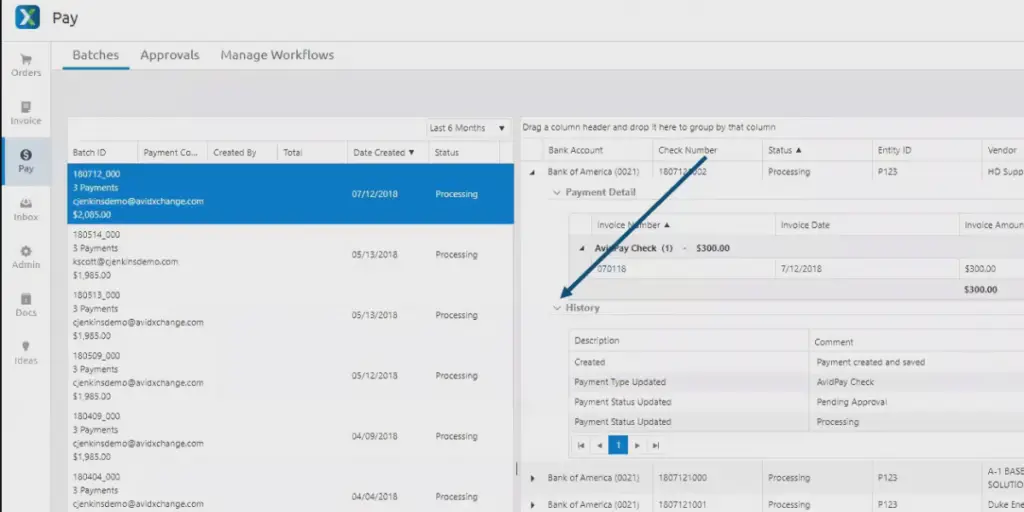Click the 7/12/2018 invoice date cell

(x=867, y=268)
